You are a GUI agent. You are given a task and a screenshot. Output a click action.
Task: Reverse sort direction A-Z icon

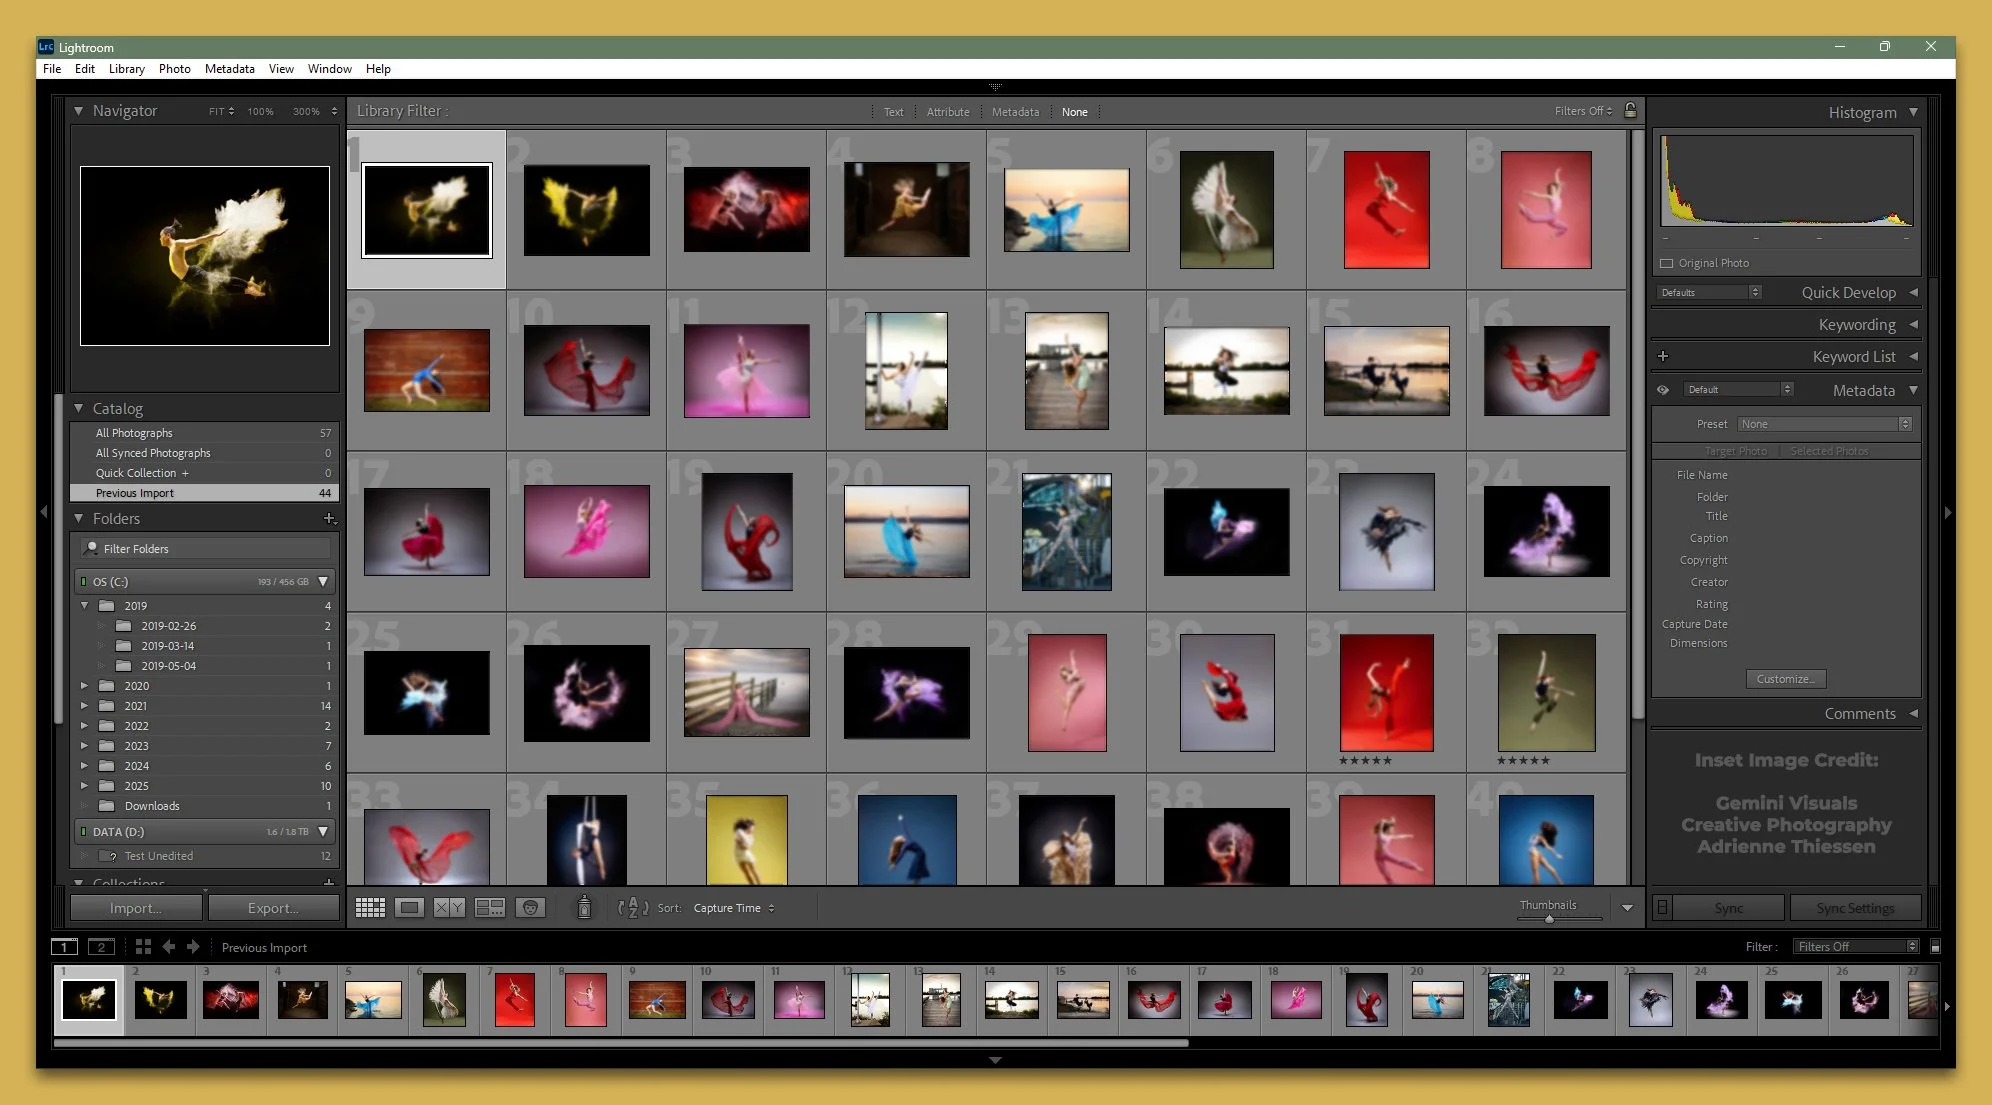coord(633,908)
